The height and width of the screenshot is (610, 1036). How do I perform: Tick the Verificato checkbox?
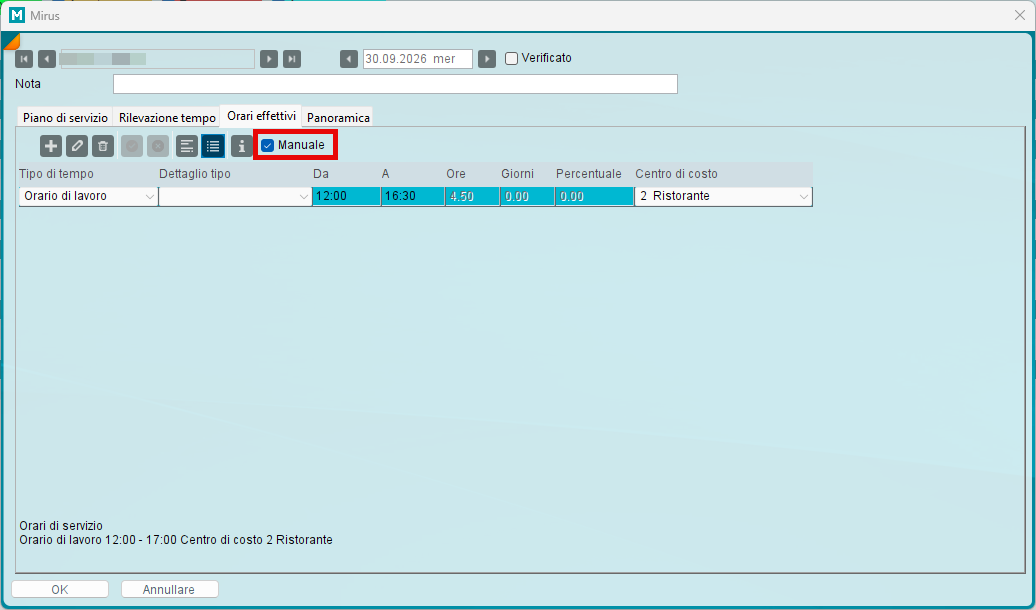coord(511,58)
